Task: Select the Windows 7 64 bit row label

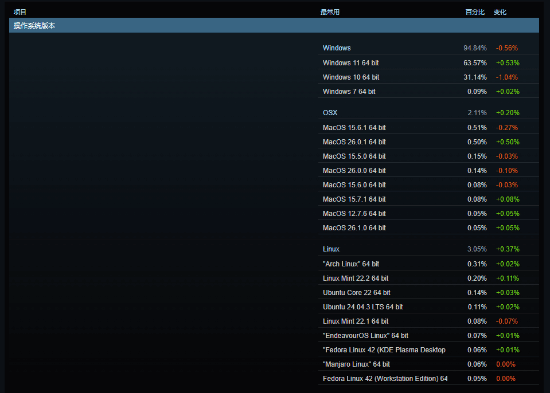Action: (x=349, y=92)
